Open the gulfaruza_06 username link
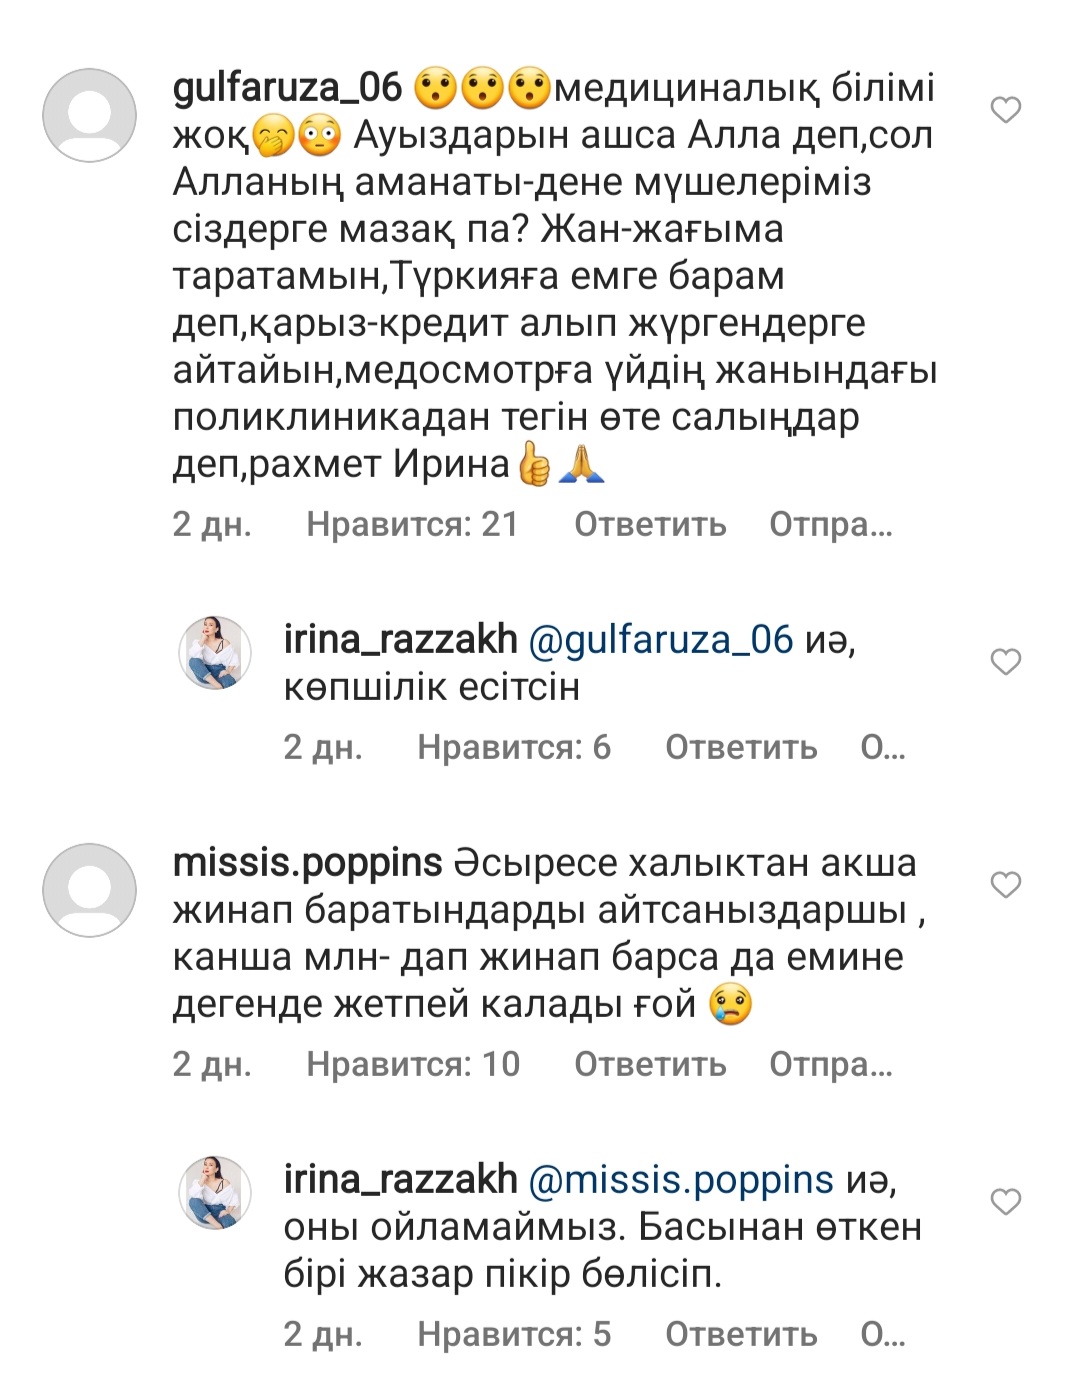Screen dimensions: 1080x1390 tap(287, 88)
